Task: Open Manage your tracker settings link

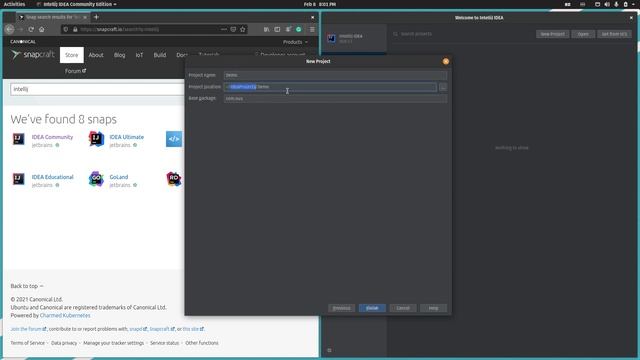Action: (x=113, y=343)
